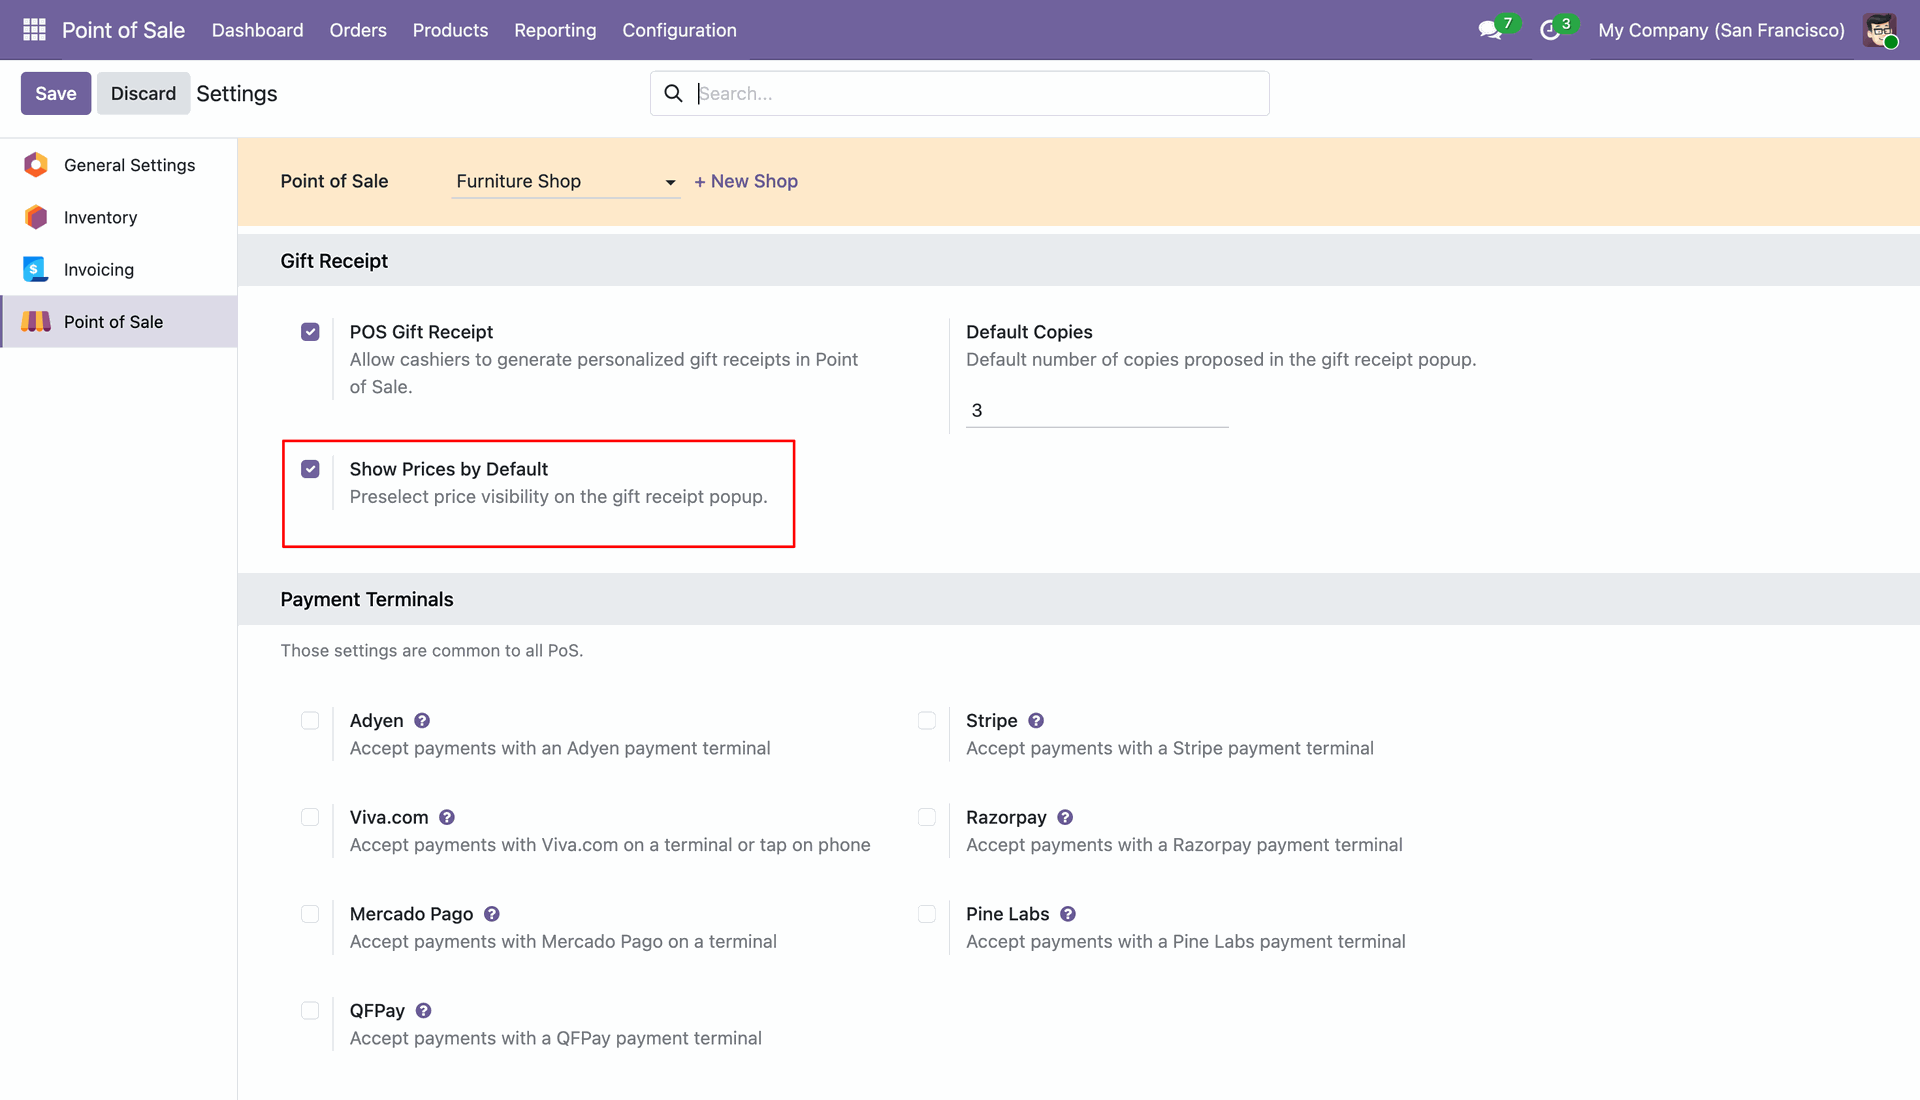Switch to Invoicing settings in sidebar

click(x=119, y=269)
